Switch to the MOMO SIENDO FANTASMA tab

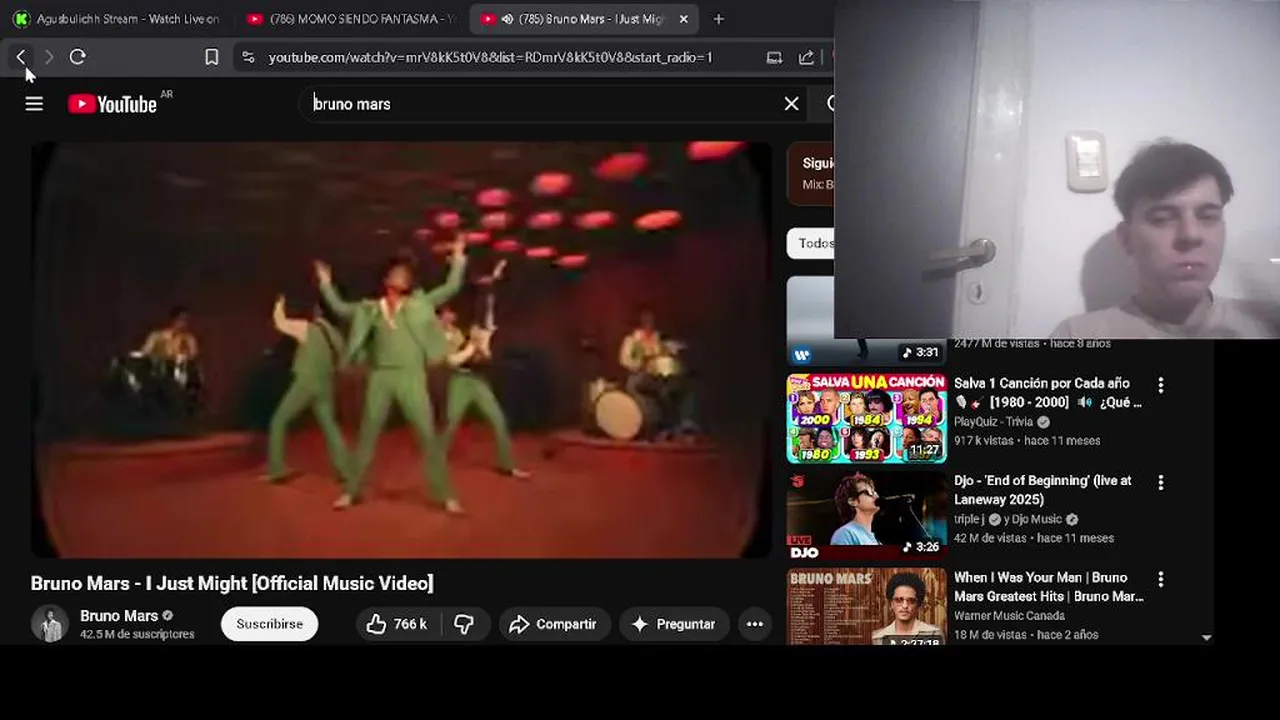click(350, 19)
